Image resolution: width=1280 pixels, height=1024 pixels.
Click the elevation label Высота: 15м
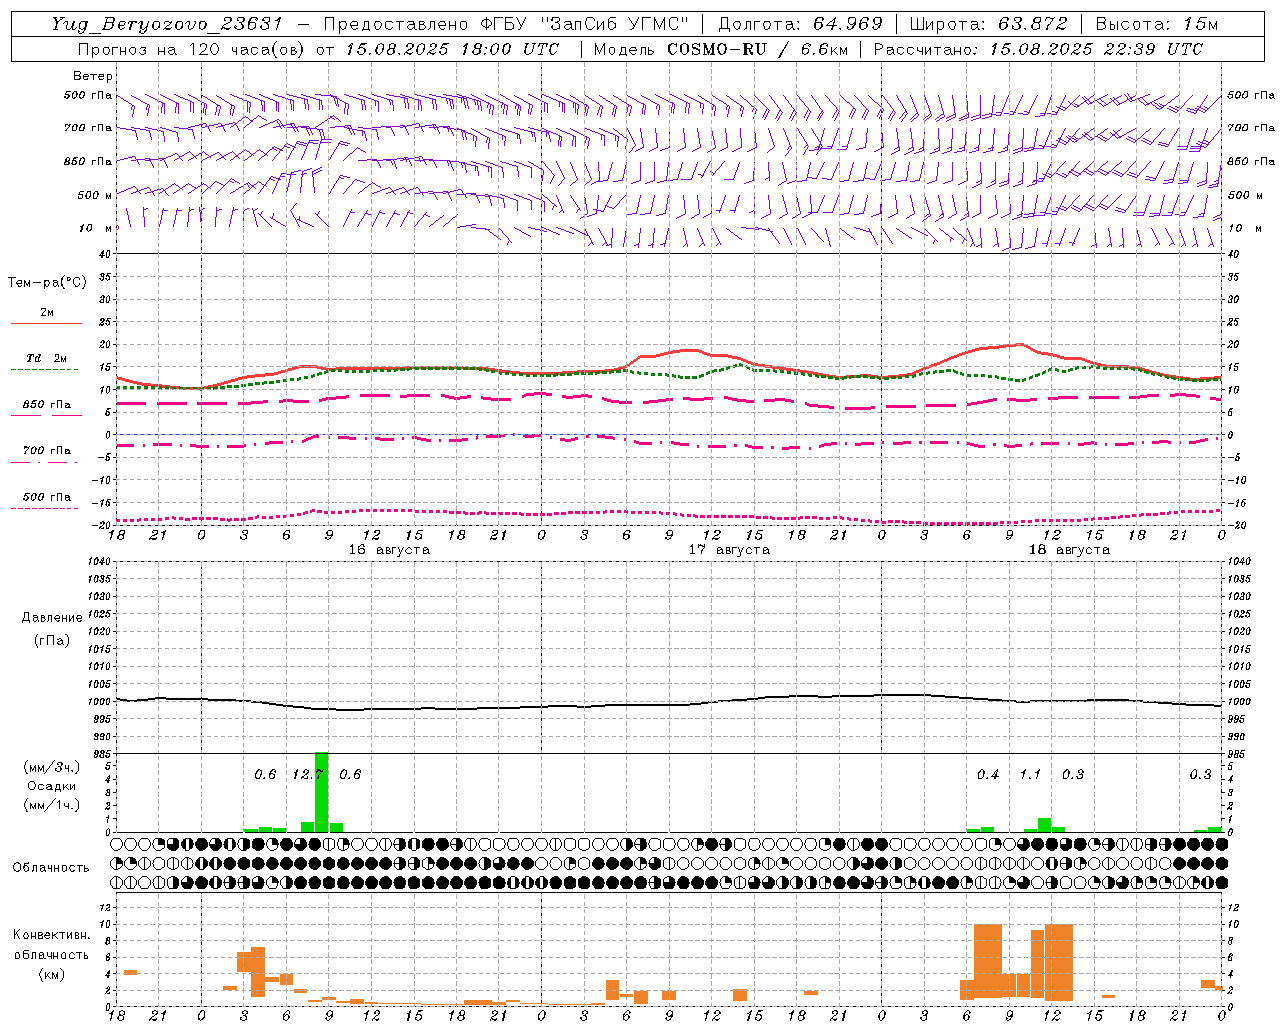(1157, 24)
